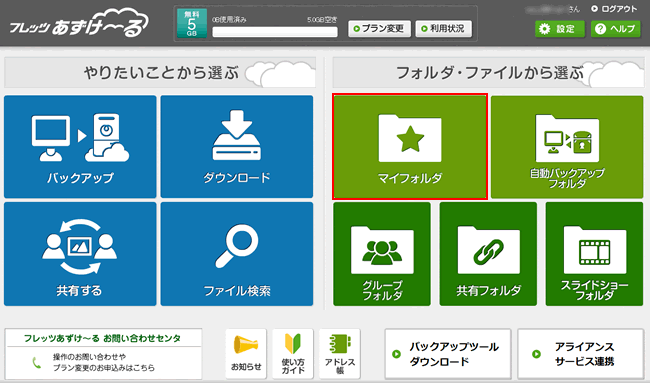This screenshot has height=383, width=650.
Task: Open the ダウンロード download tile
Action: tap(237, 147)
